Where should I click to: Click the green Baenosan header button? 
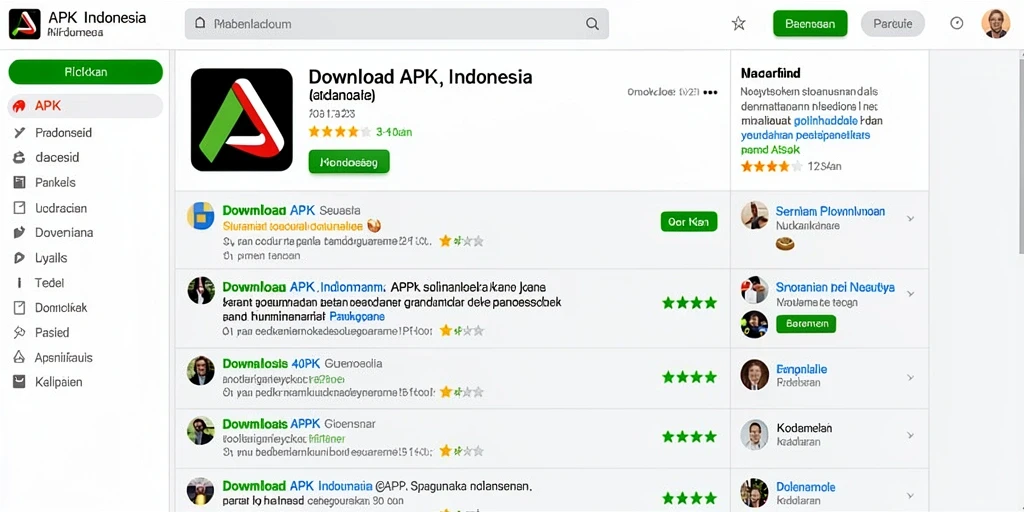pos(810,24)
